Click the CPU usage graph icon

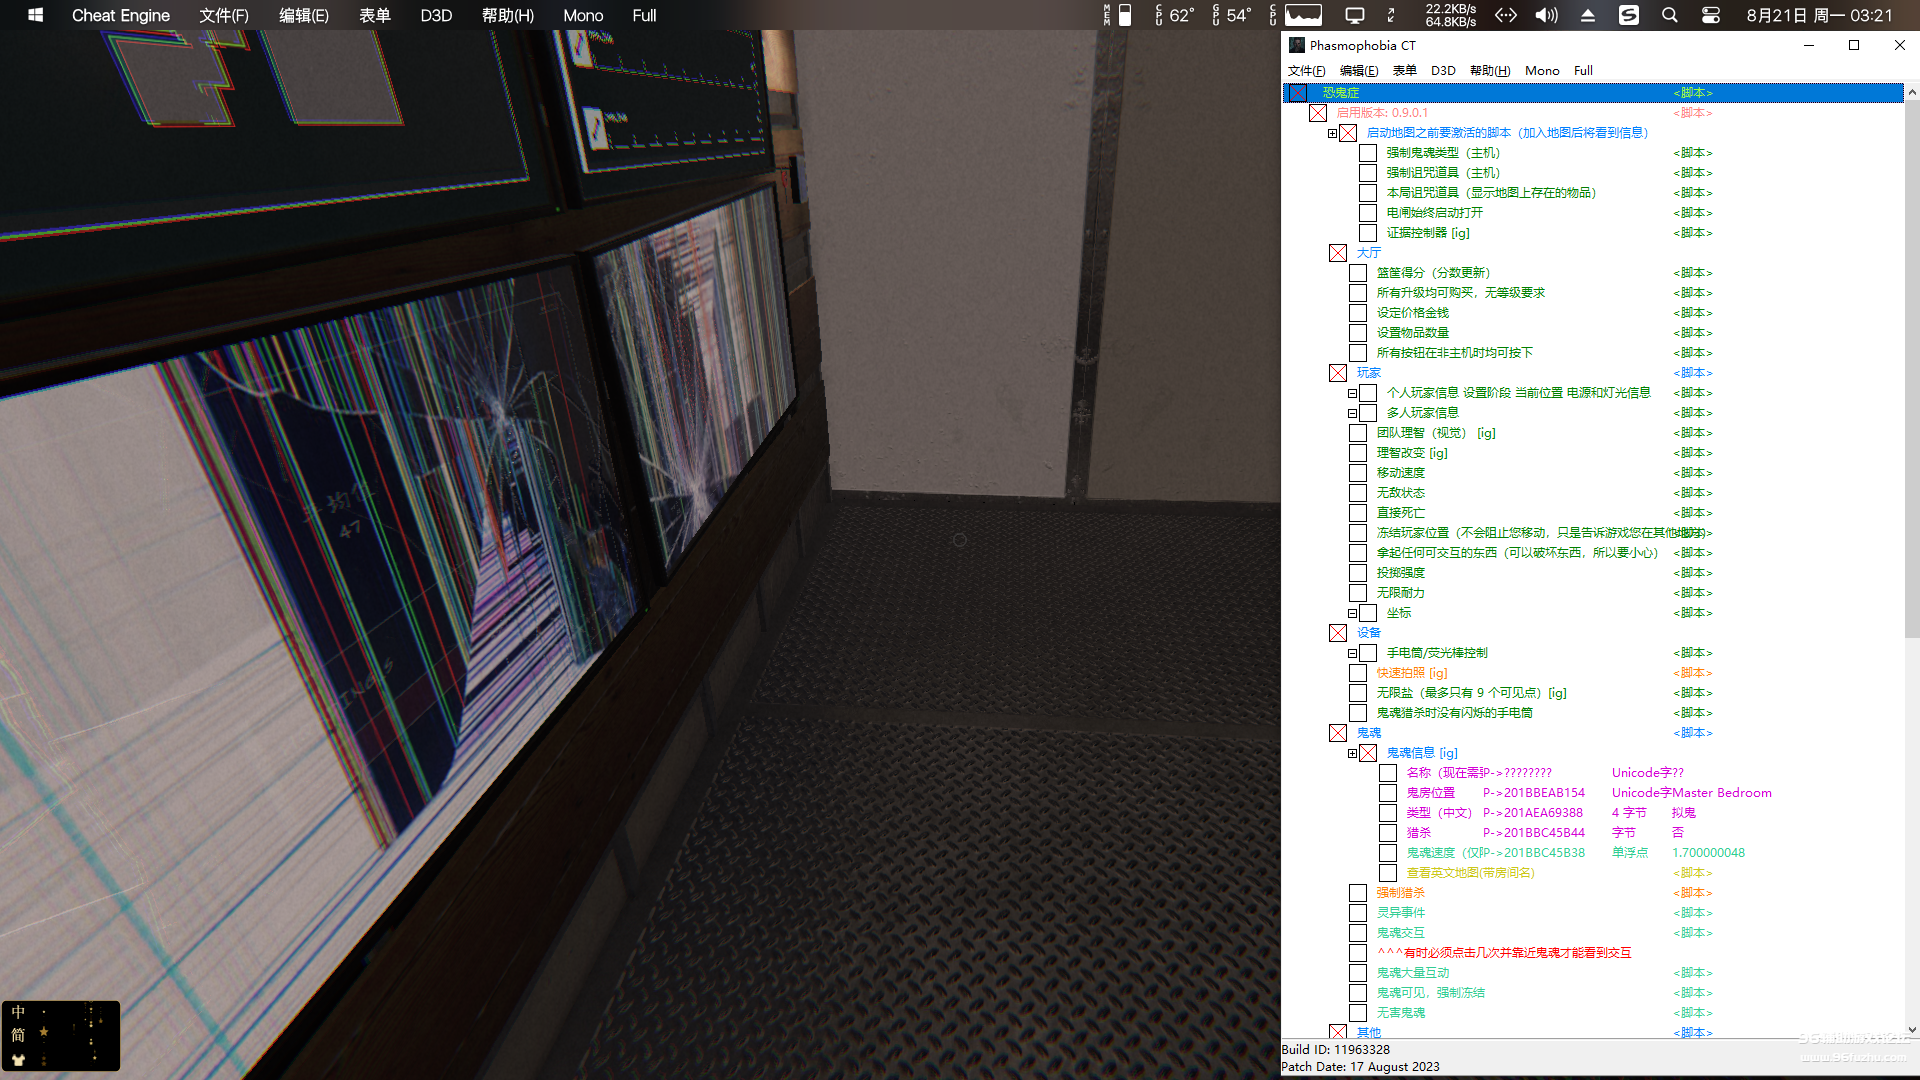pos(1303,15)
